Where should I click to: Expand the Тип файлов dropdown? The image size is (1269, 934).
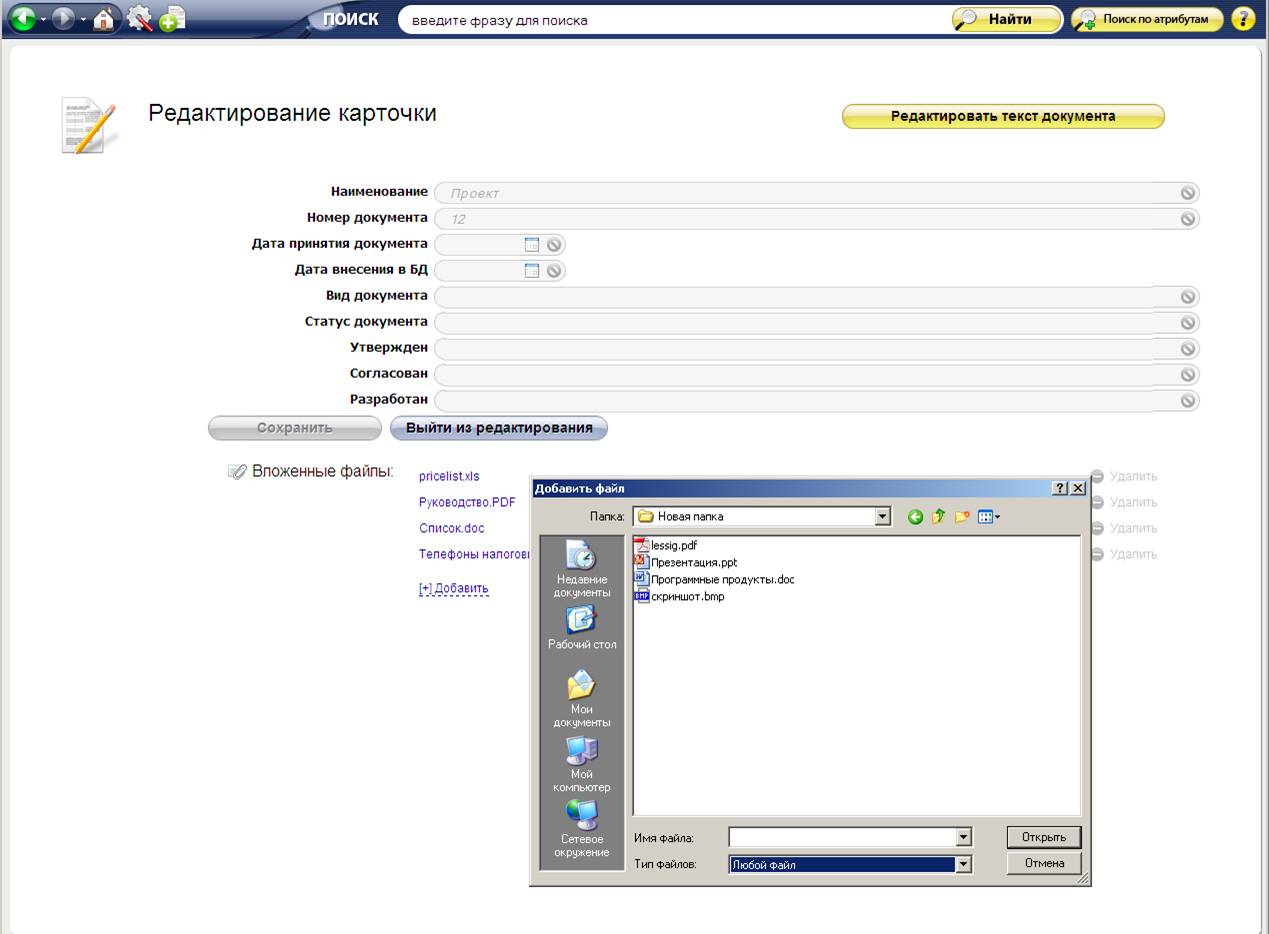[964, 865]
